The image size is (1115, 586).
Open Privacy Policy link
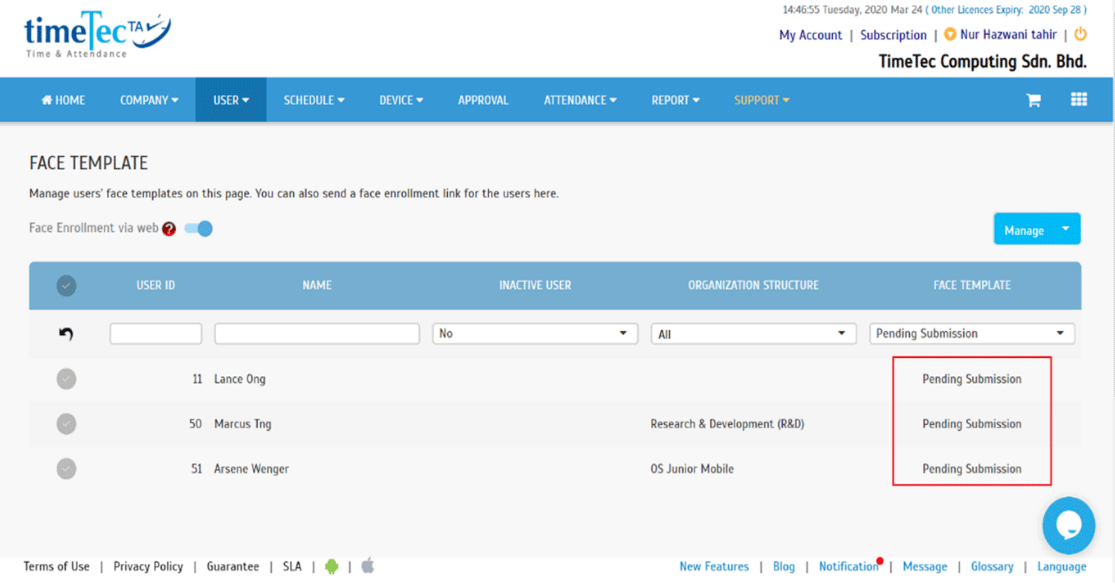[x=148, y=566]
